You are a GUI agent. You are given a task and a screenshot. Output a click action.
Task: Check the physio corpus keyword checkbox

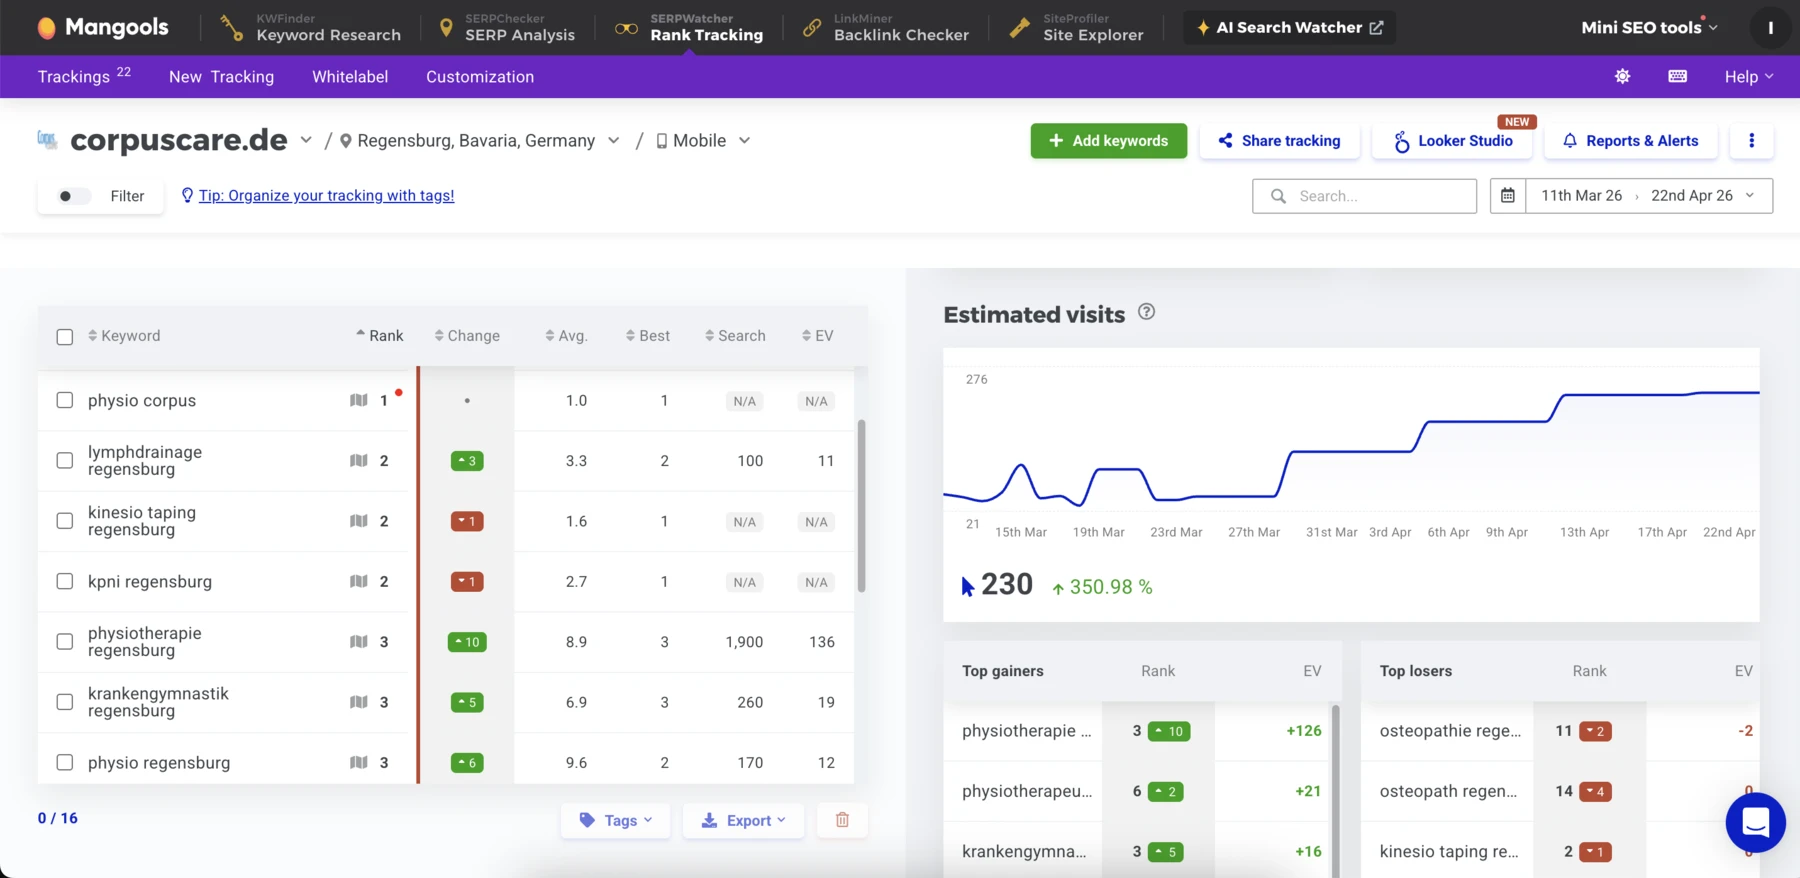[x=65, y=400]
